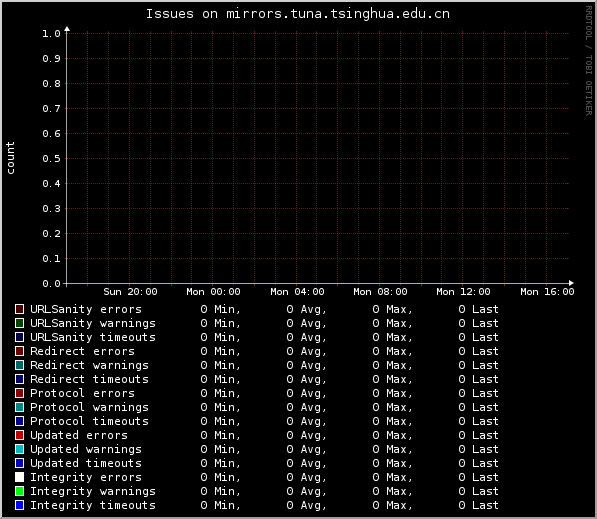Click the Sun 20:00 time axis label
The height and width of the screenshot is (519, 597).
pos(130,292)
